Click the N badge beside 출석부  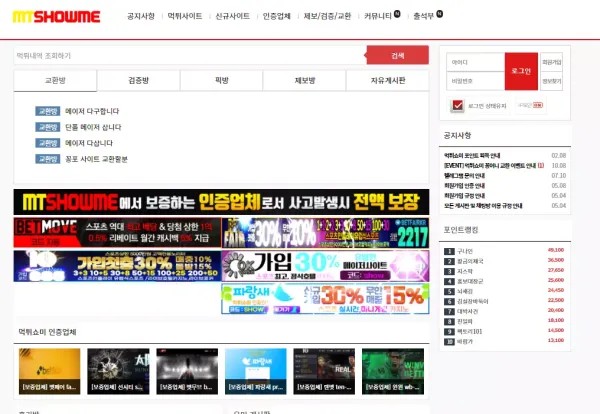coord(440,14)
